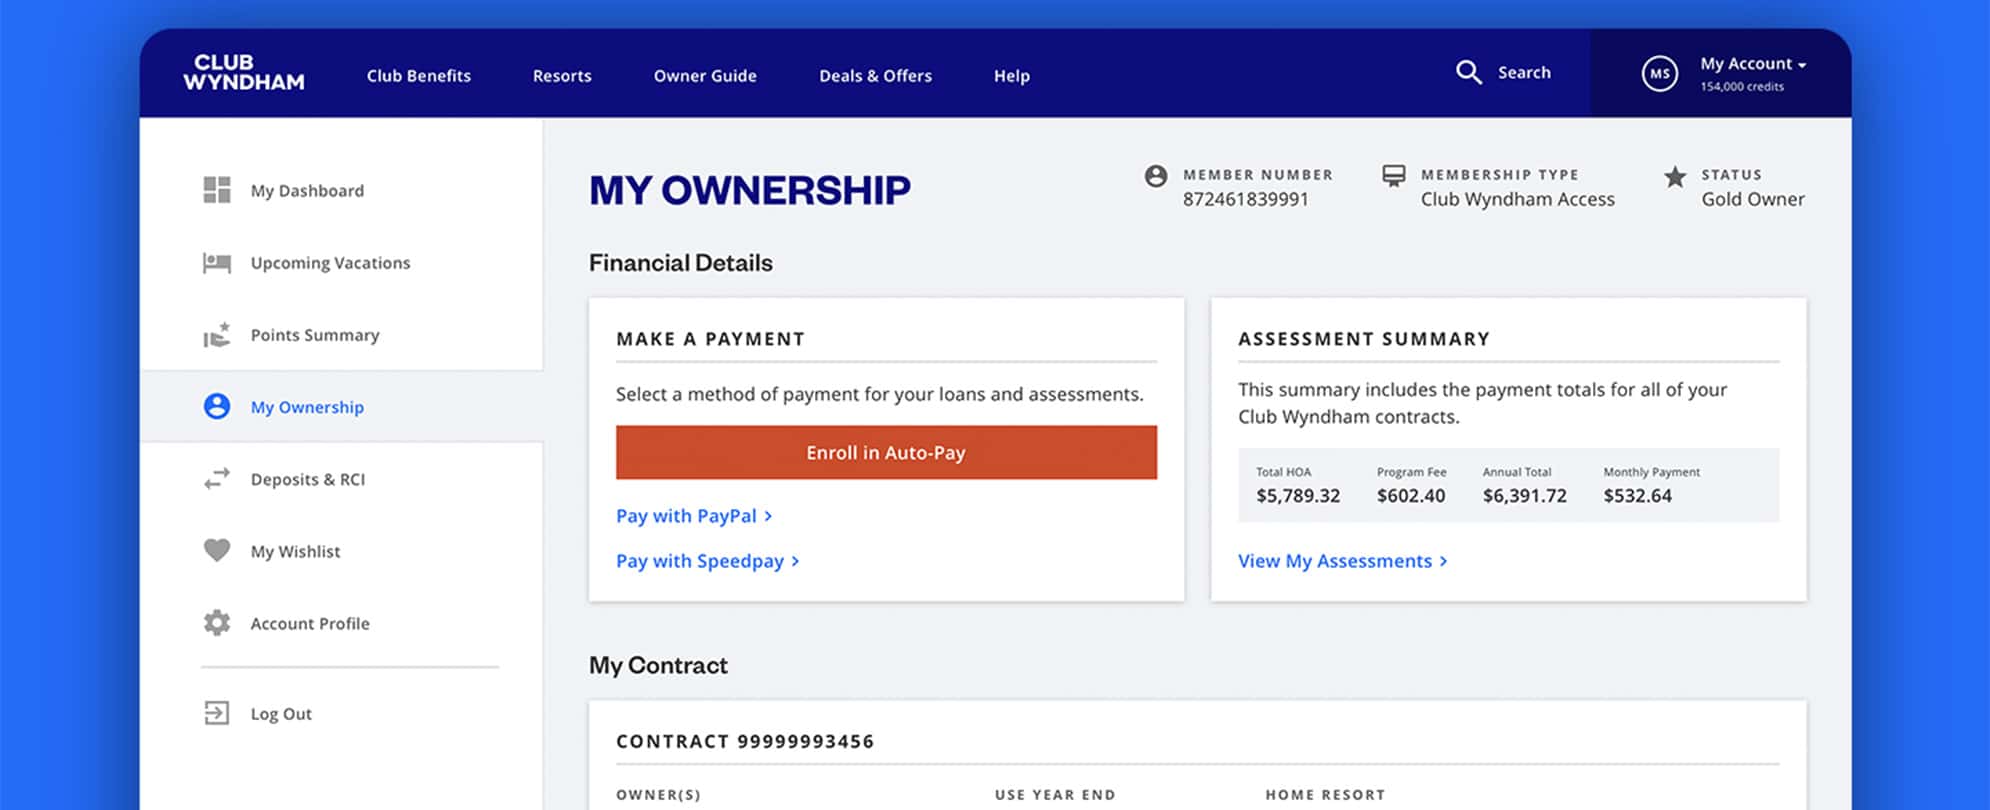Open View My Assessments link

[1342, 561]
